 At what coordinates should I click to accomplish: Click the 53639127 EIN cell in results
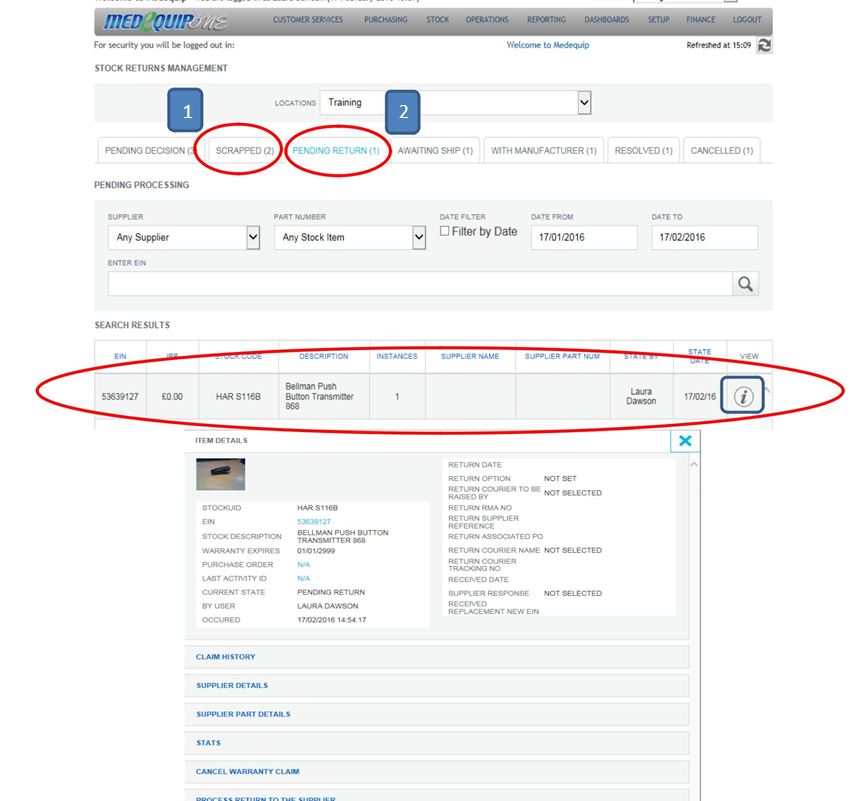pyautogui.click(x=120, y=396)
